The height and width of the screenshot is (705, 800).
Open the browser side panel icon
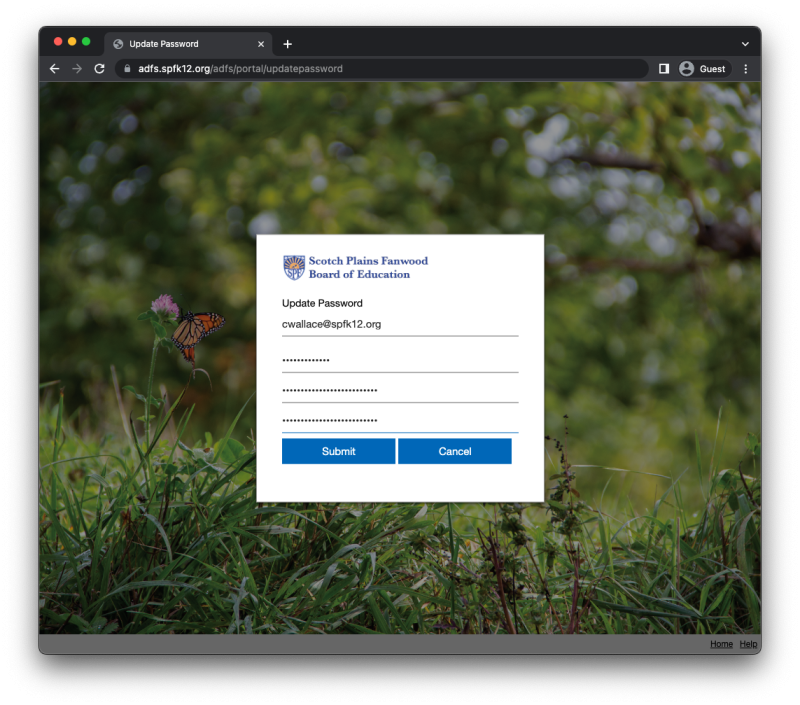pyautogui.click(x=662, y=68)
